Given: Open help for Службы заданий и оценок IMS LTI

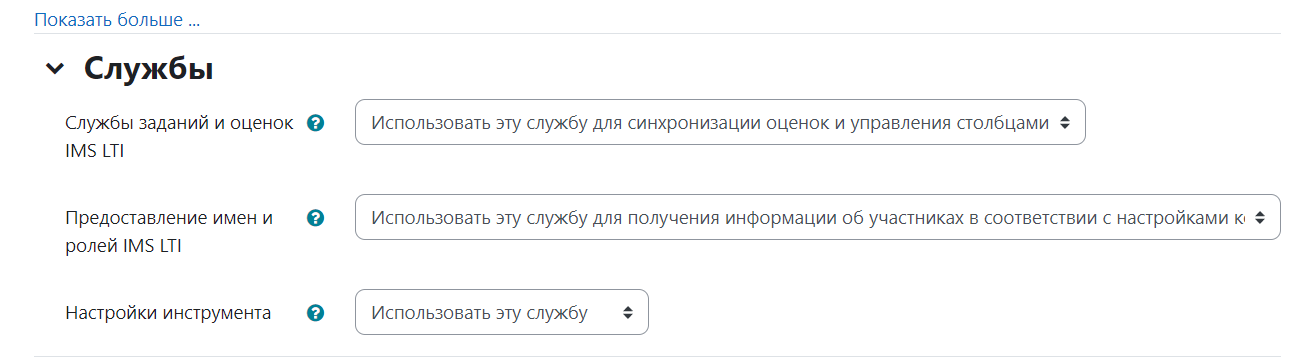Looking at the screenshot, I should tap(316, 123).
